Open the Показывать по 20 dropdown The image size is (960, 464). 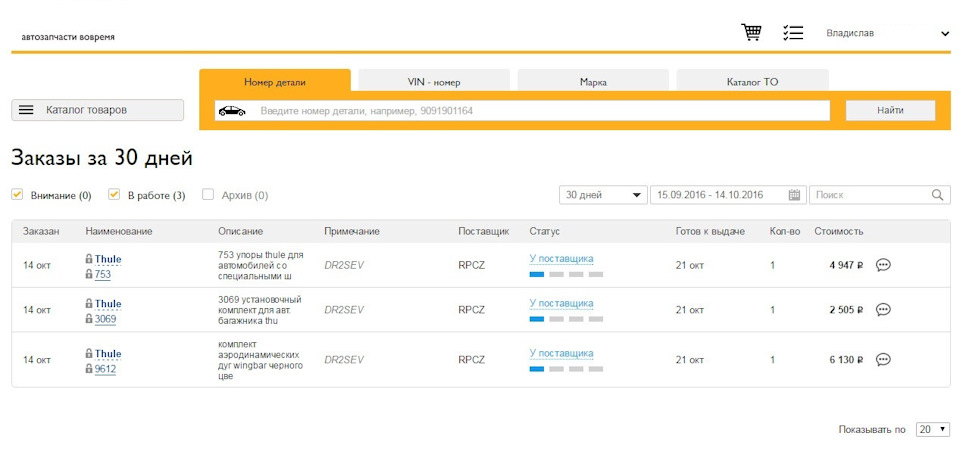[932, 429]
